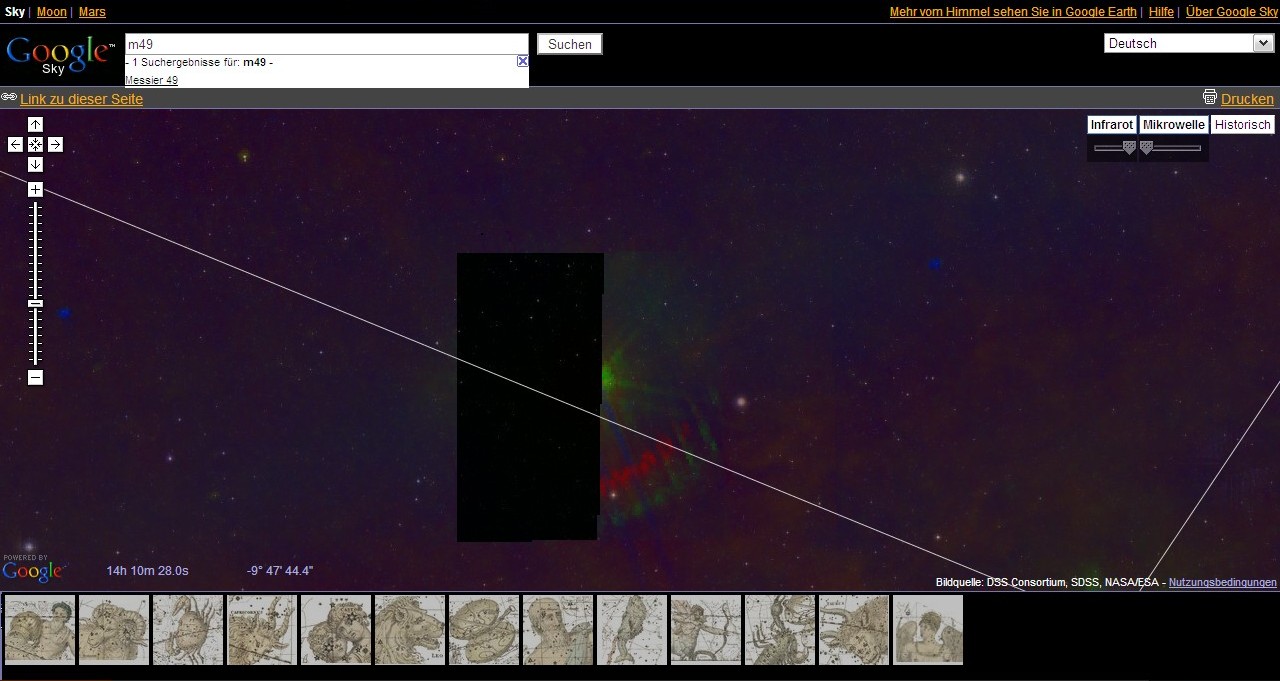Select the eighth (Ophiuchus) constellation thumbnail
Screen dimensions: 1280x681
[x=558, y=630]
